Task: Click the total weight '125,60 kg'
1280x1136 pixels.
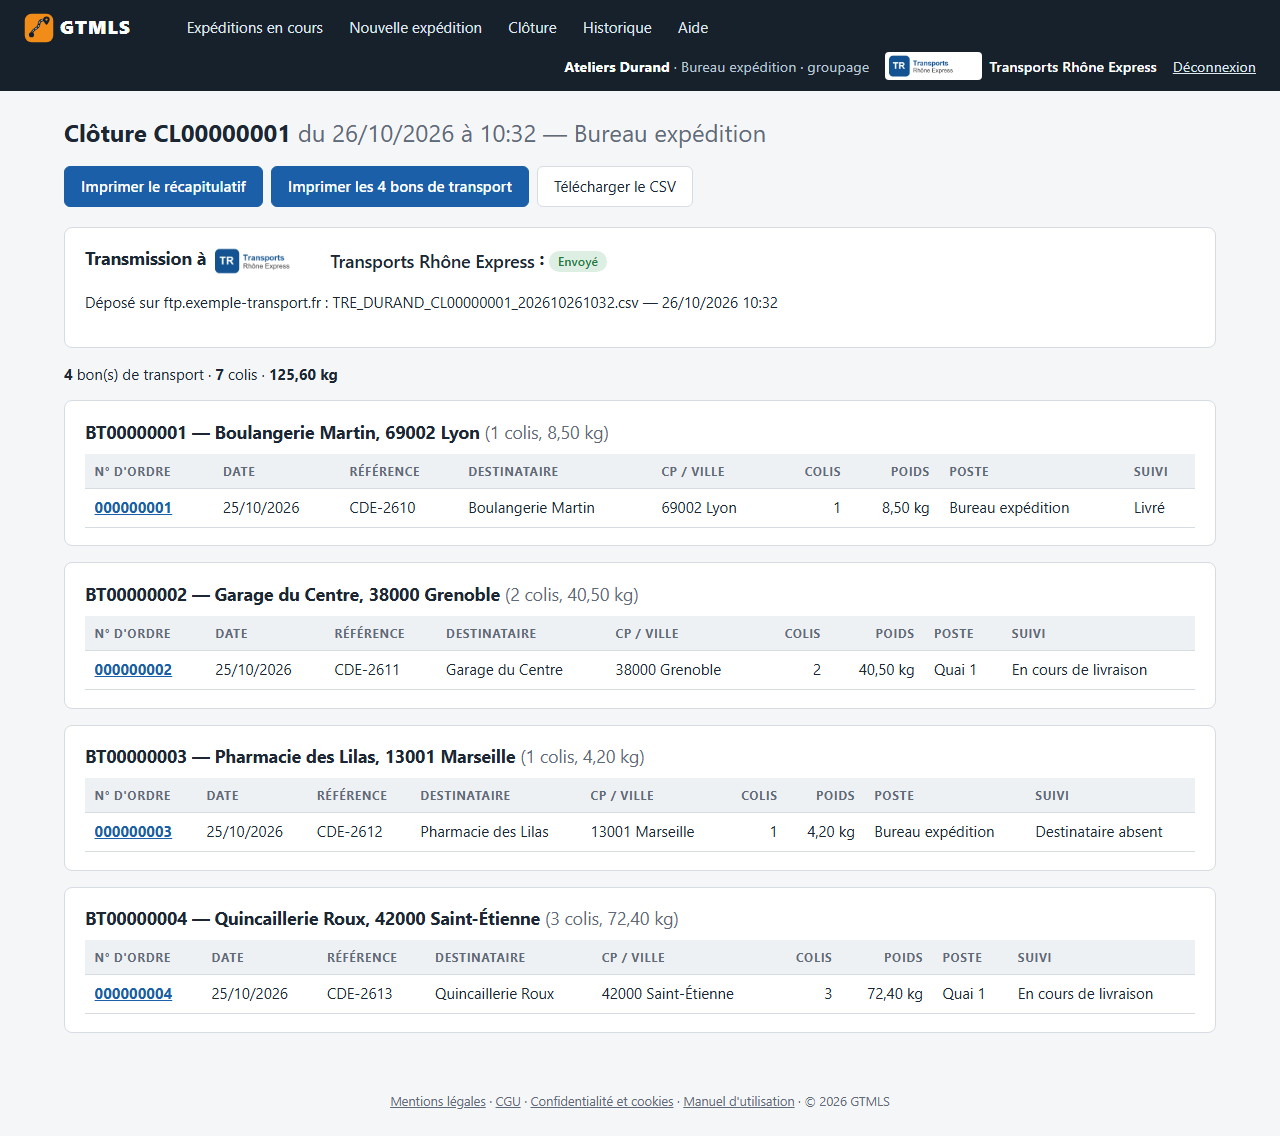Action: coord(303,375)
